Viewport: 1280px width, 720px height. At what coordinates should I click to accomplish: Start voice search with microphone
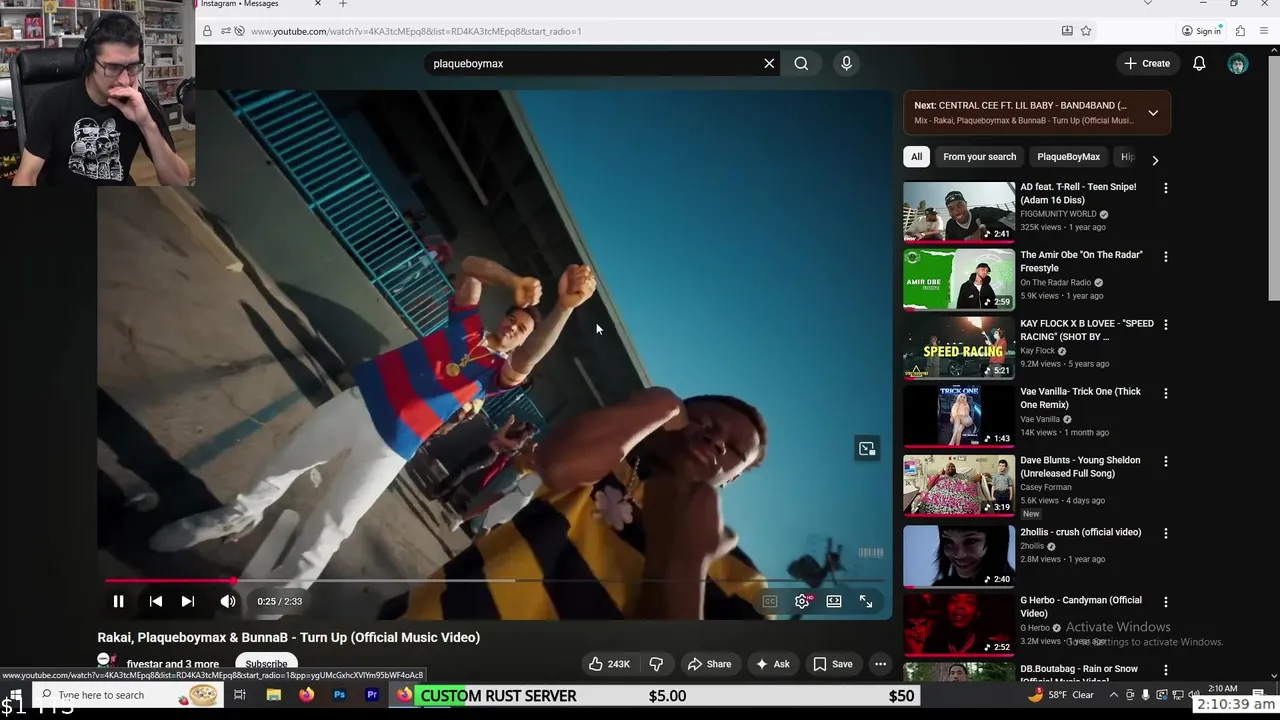pyautogui.click(x=846, y=63)
